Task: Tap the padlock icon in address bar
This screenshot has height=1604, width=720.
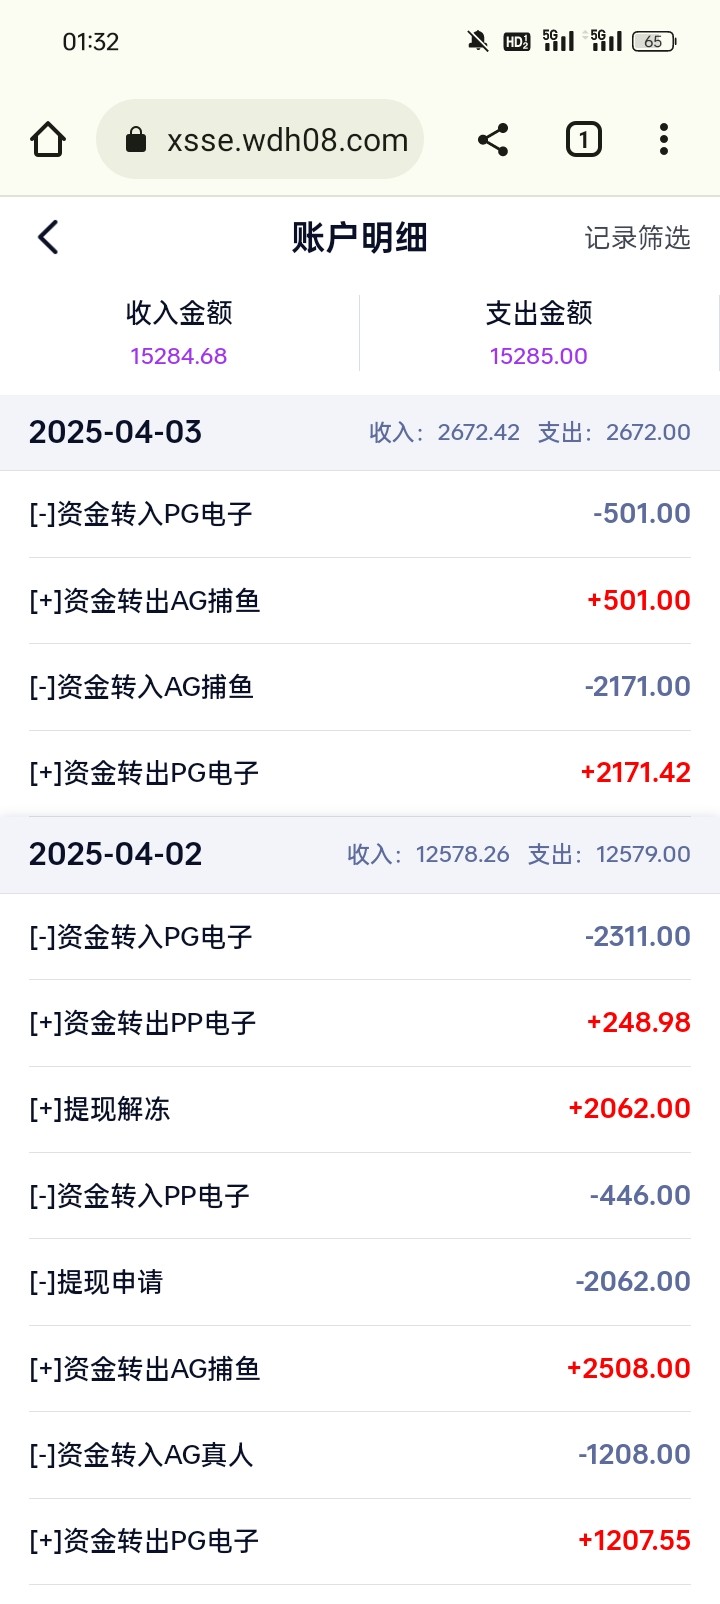Action: point(136,140)
